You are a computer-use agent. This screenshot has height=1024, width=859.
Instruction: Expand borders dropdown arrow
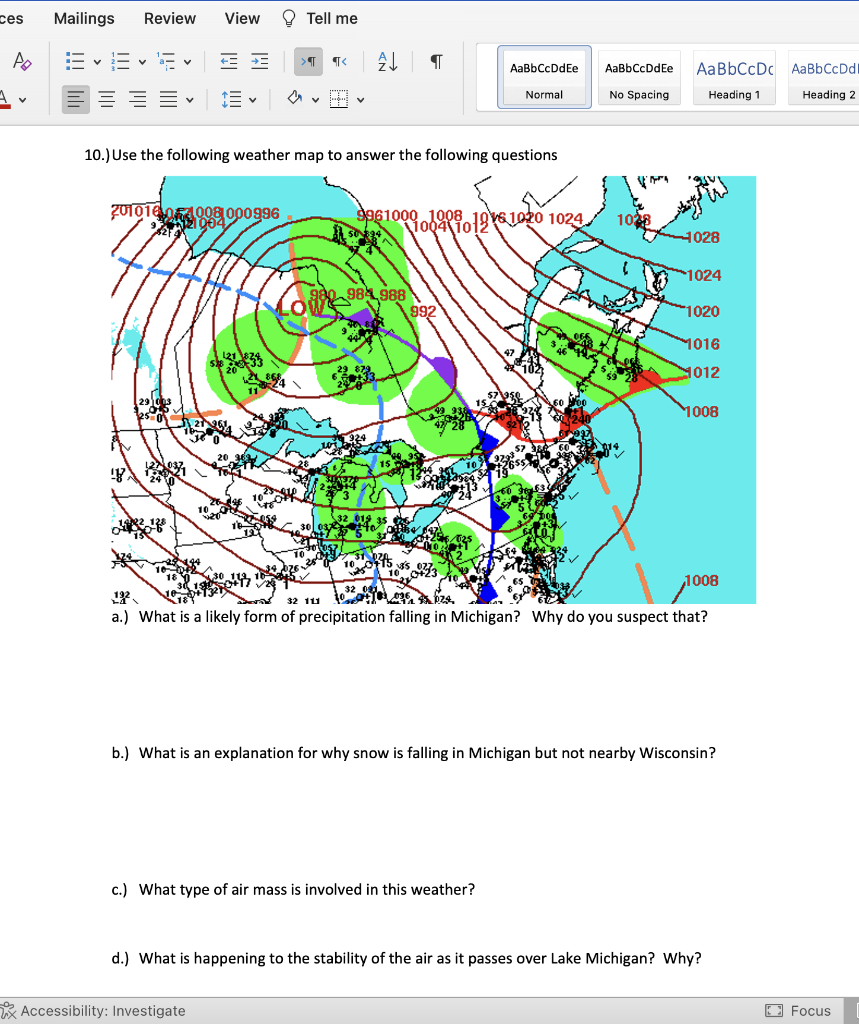pyautogui.click(x=360, y=101)
